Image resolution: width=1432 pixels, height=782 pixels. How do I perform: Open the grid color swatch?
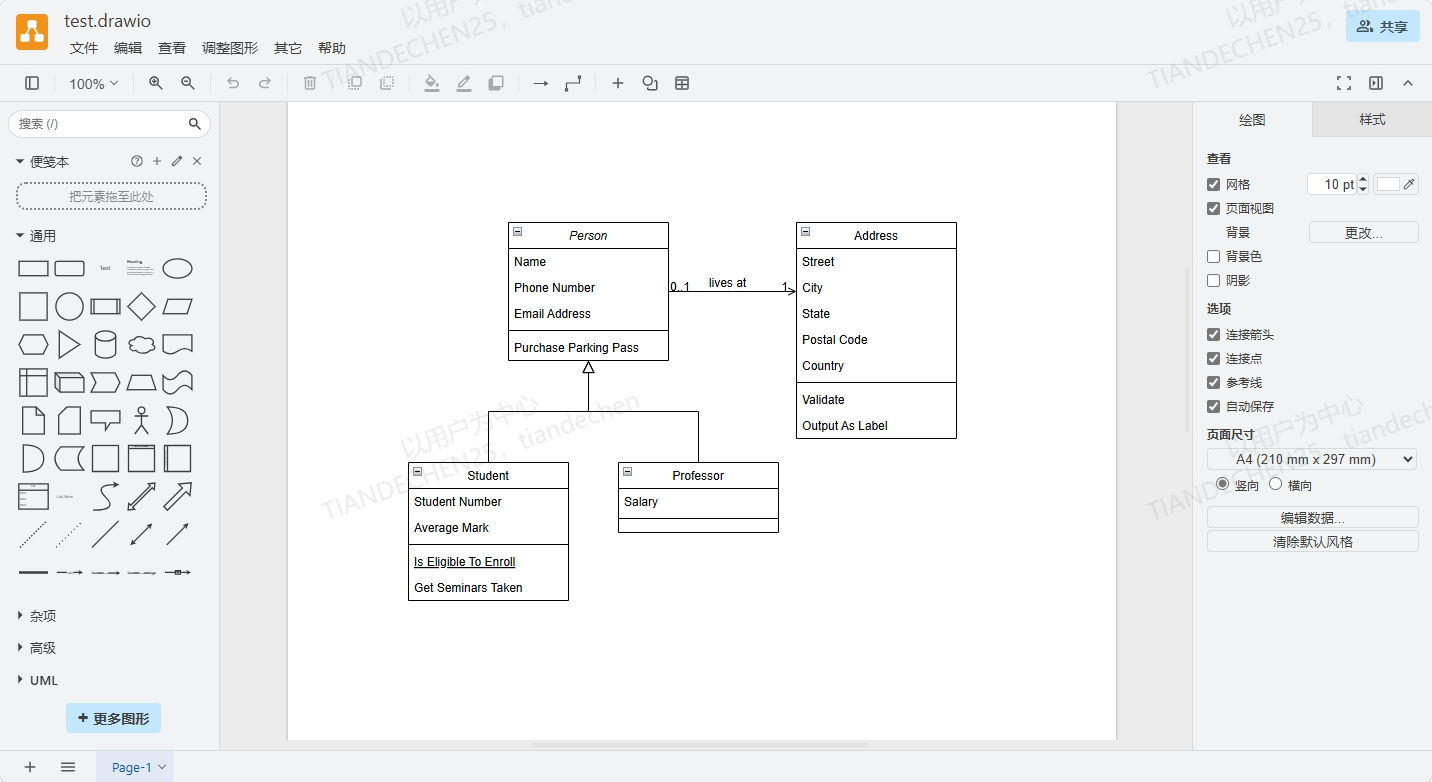click(1396, 184)
